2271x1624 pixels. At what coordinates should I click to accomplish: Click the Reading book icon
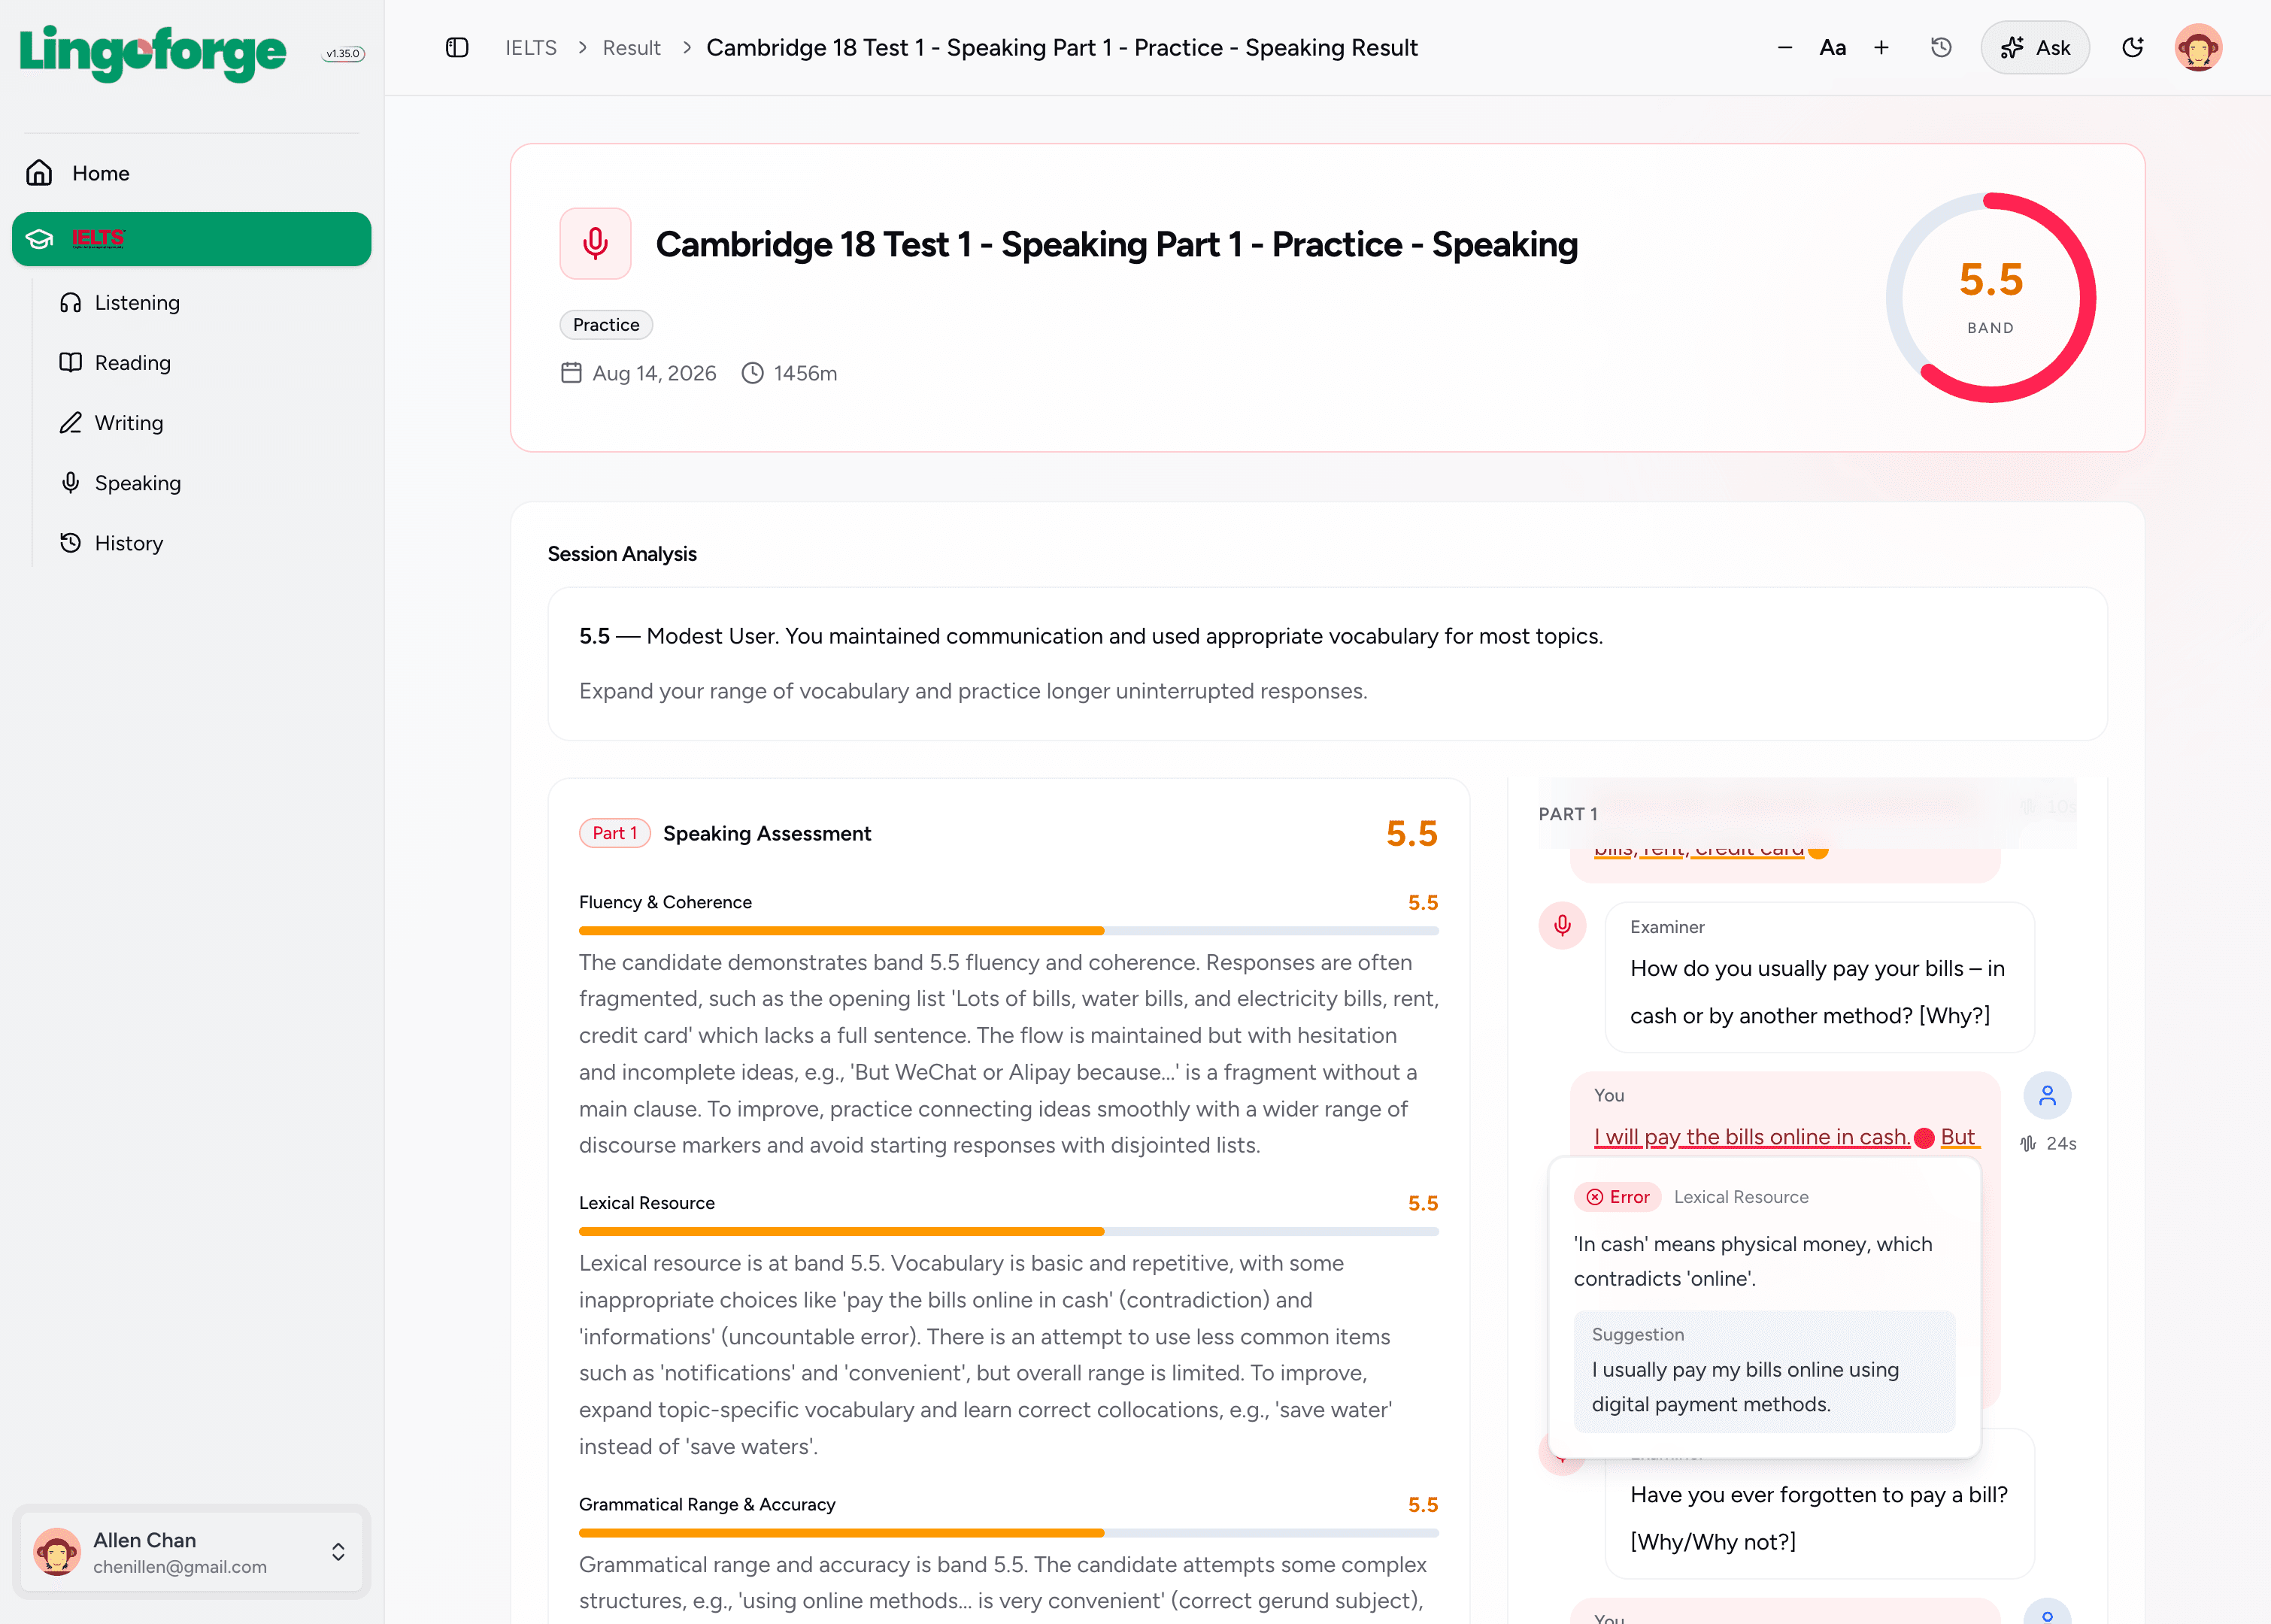70,363
